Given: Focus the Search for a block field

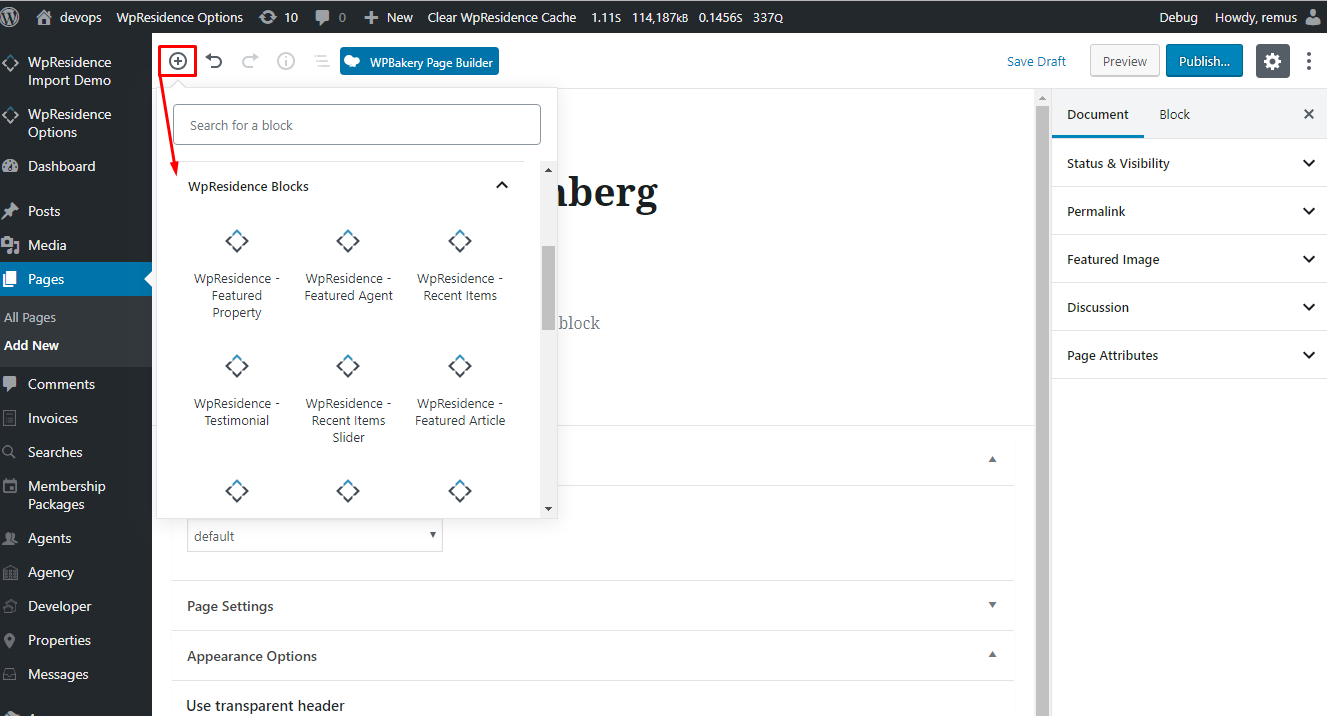Looking at the screenshot, I should pyautogui.click(x=357, y=125).
